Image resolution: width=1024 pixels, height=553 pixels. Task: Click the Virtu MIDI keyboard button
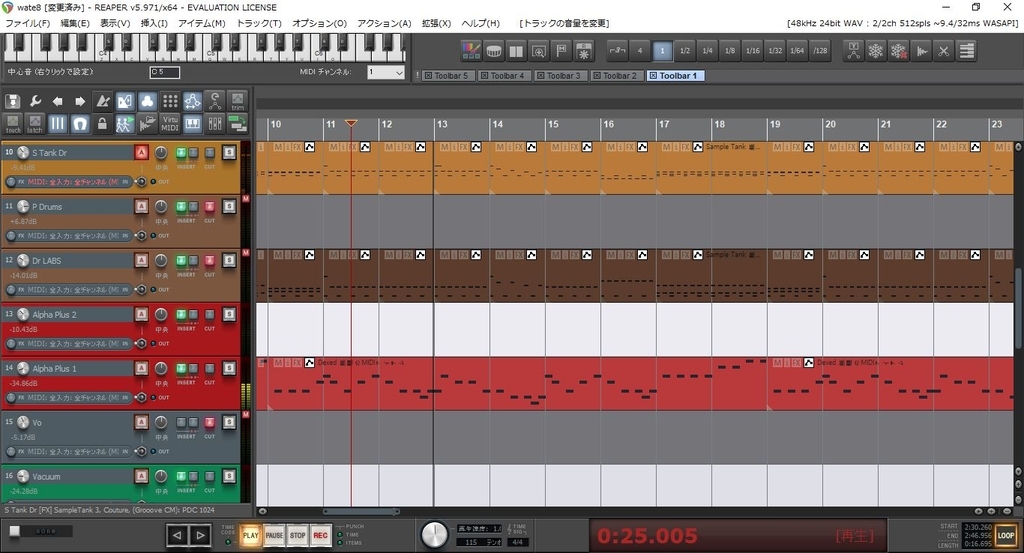click(170, 123)
